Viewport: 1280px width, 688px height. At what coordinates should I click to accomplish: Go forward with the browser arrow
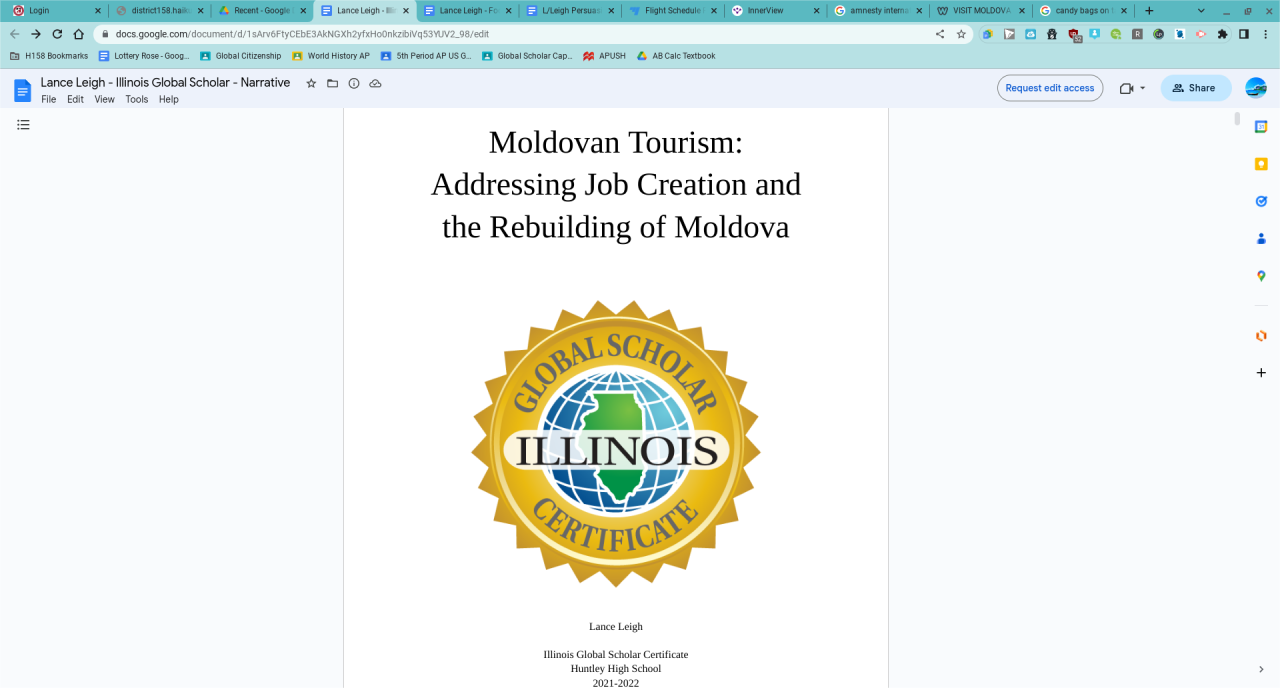coord(36,34)
